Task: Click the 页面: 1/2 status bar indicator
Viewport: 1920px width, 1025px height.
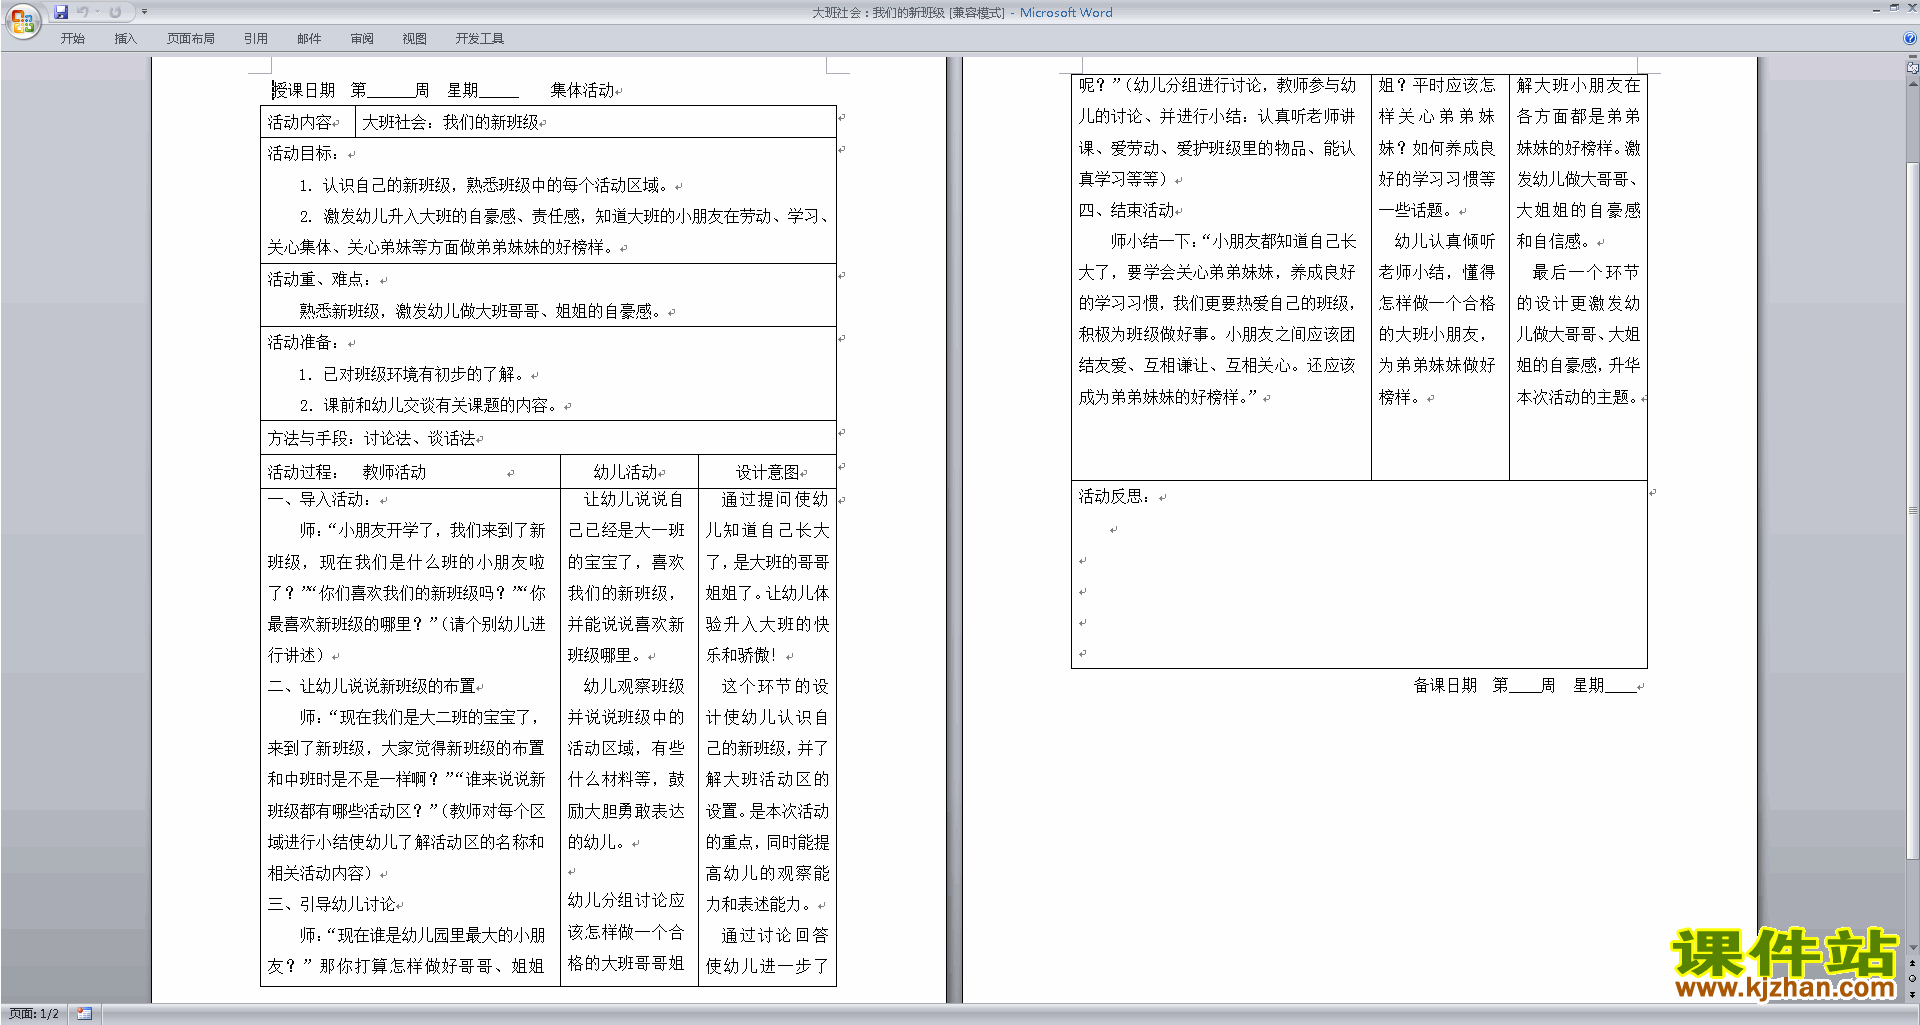Action: (34, 1014)
